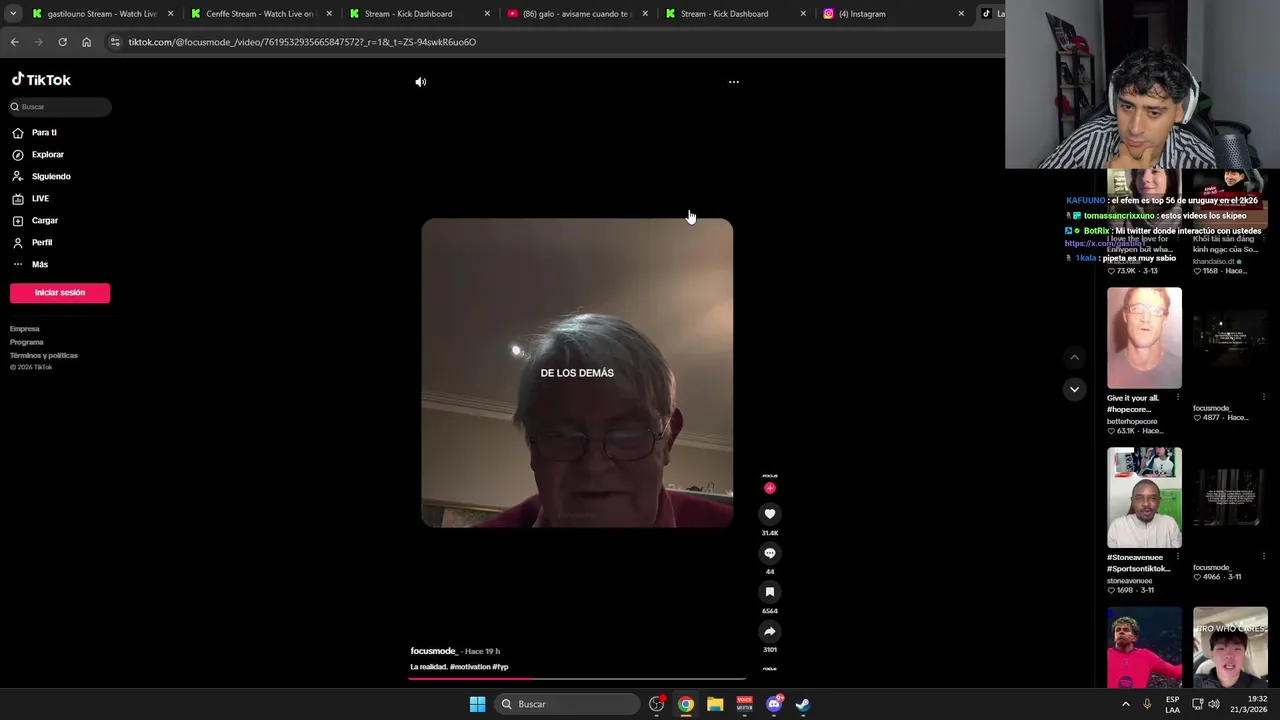
Task: Click the browser address bar URL
Action: click(302, 42)
